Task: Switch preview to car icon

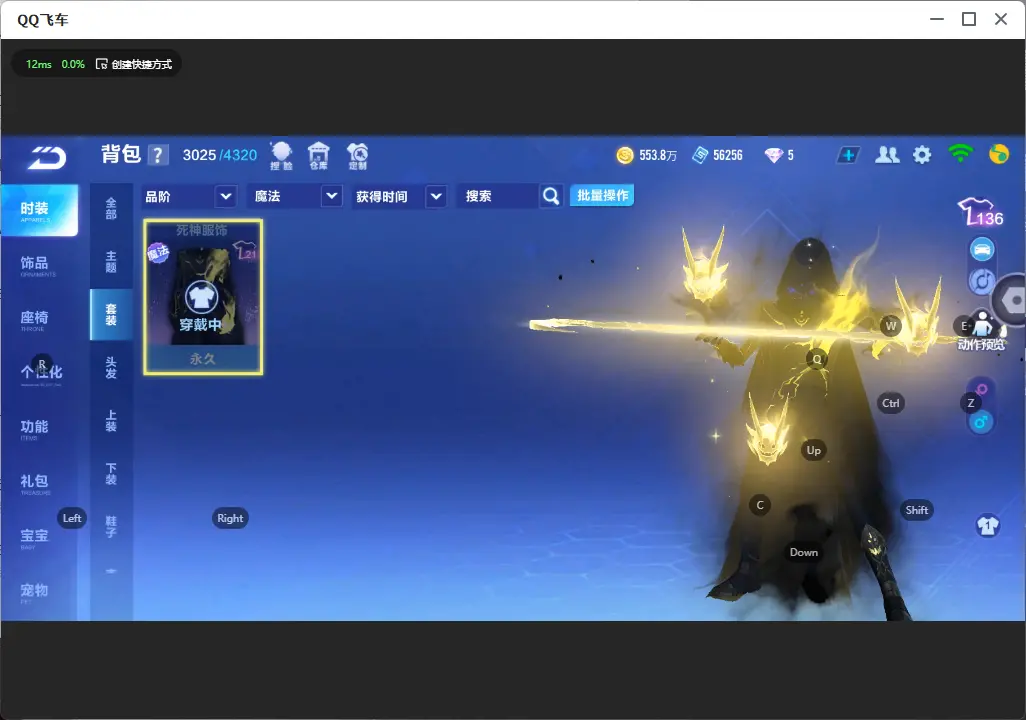Action: click(982, 249)
